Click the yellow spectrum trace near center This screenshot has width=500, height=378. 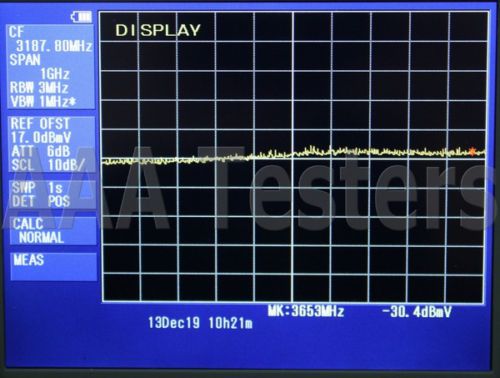[x=293, y=154]
